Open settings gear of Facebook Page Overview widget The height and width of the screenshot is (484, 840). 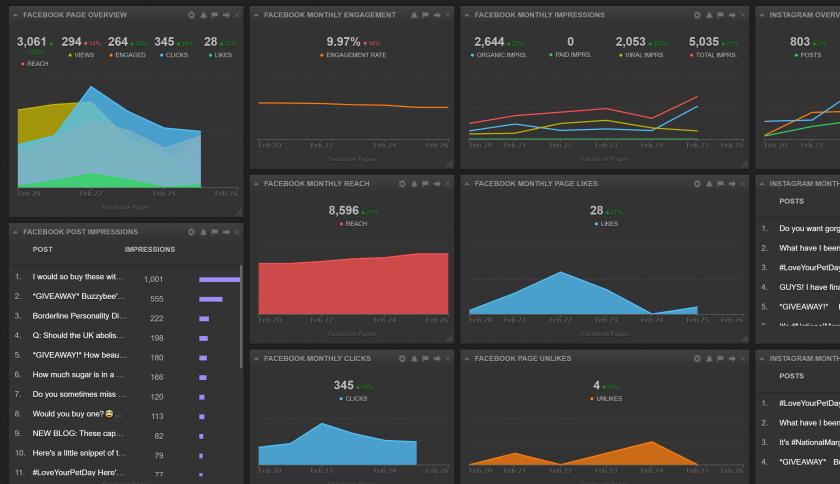191,15
